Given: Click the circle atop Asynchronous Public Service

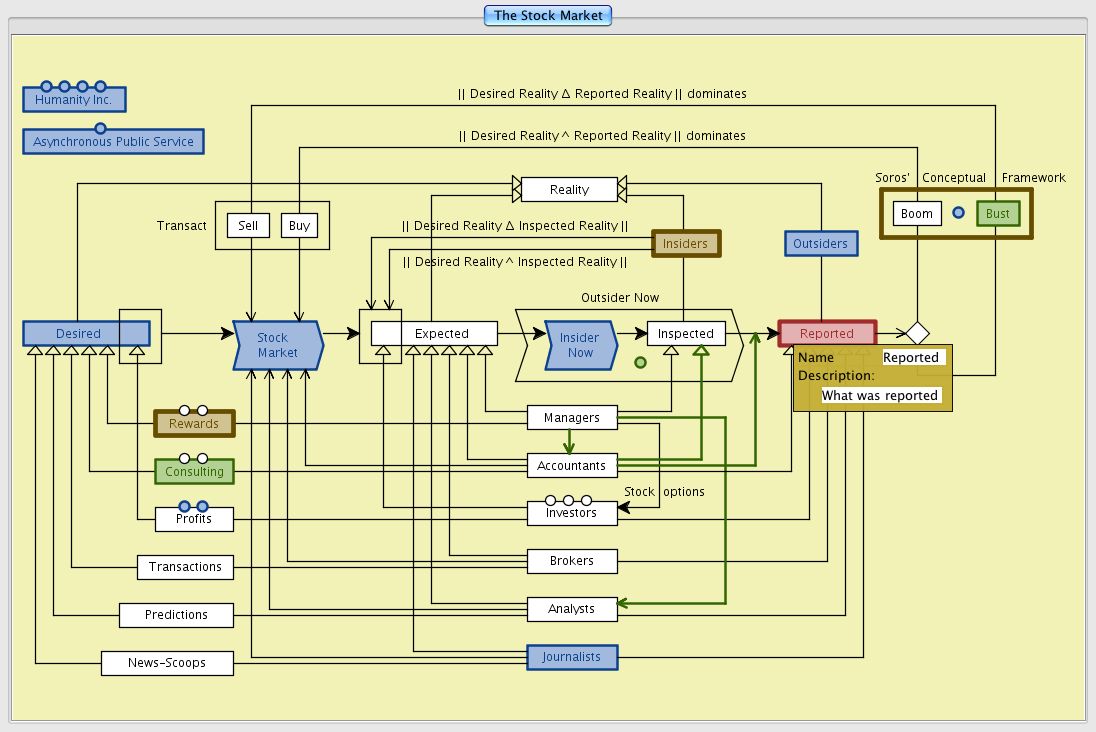Looking at the screenshot, I should click(100, 128).
